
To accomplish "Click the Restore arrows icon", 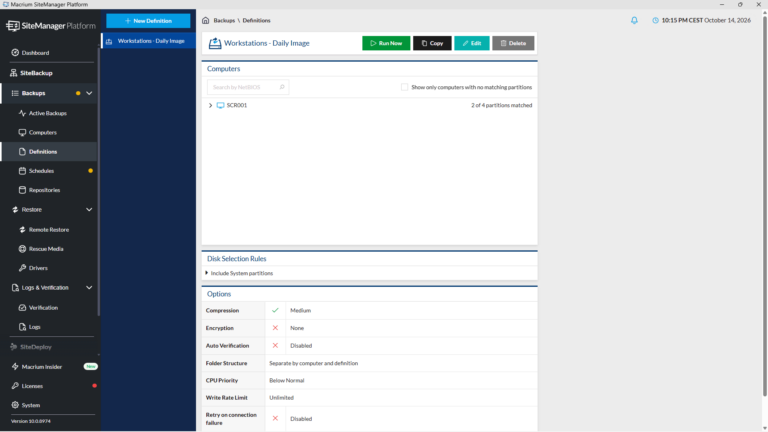I will [15, 210].
